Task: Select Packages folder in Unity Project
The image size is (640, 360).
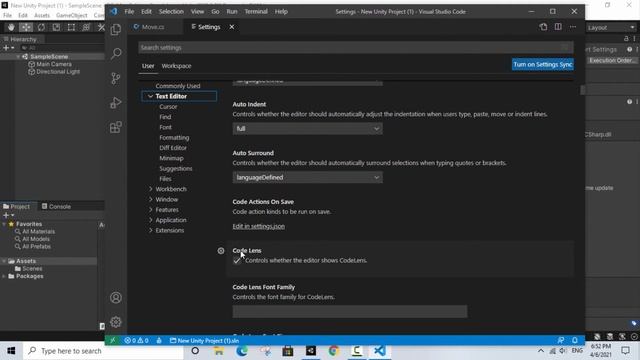Action: pyautogui.click(x=29, y=276)
